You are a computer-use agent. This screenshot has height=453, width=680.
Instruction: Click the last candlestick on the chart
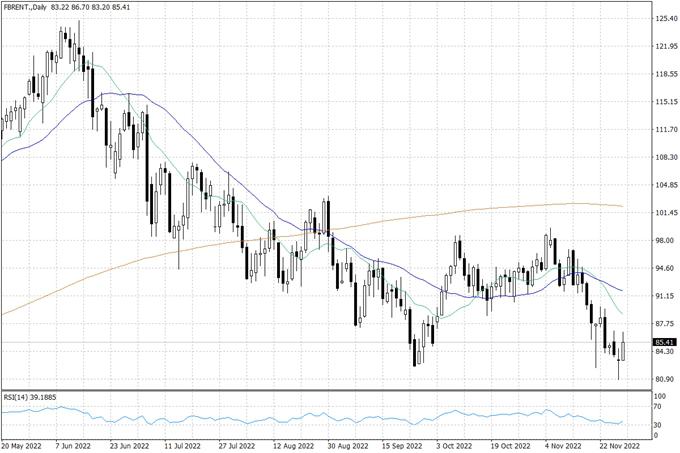click(622, 350)
